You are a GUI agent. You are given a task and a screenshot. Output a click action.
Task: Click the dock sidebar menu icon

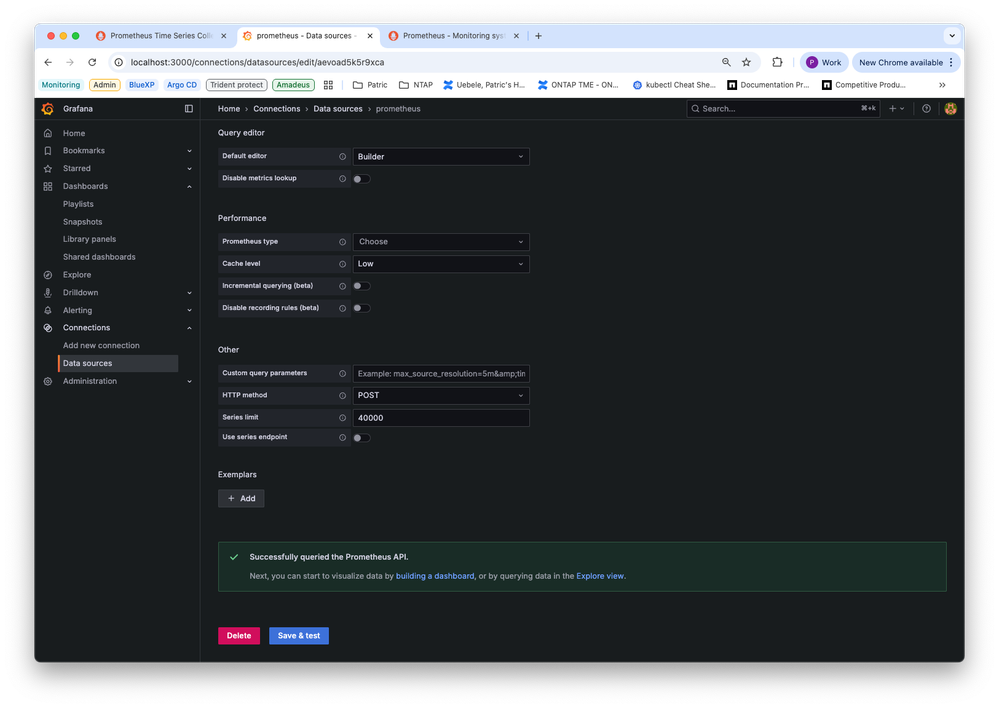(x=189, y=109)
